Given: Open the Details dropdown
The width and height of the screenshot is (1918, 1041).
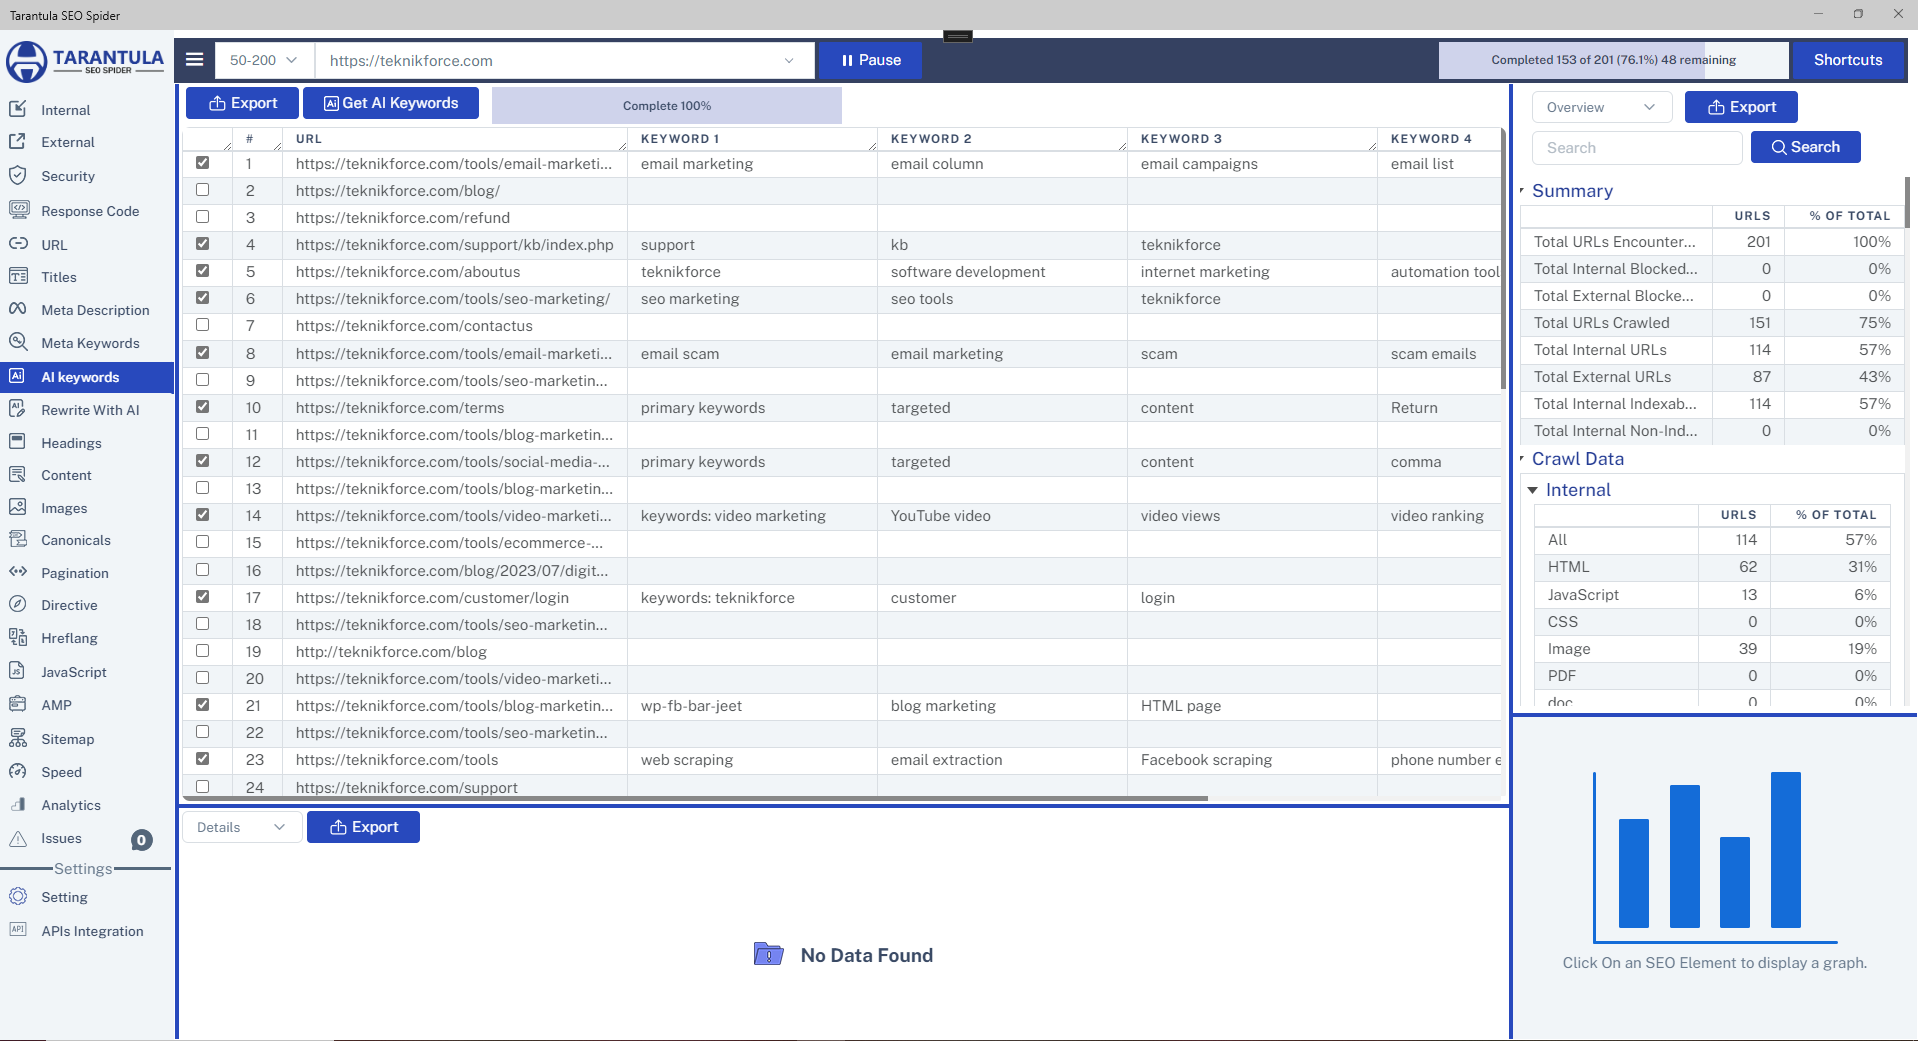Looking at the screenshot, I should click(241, 827).
